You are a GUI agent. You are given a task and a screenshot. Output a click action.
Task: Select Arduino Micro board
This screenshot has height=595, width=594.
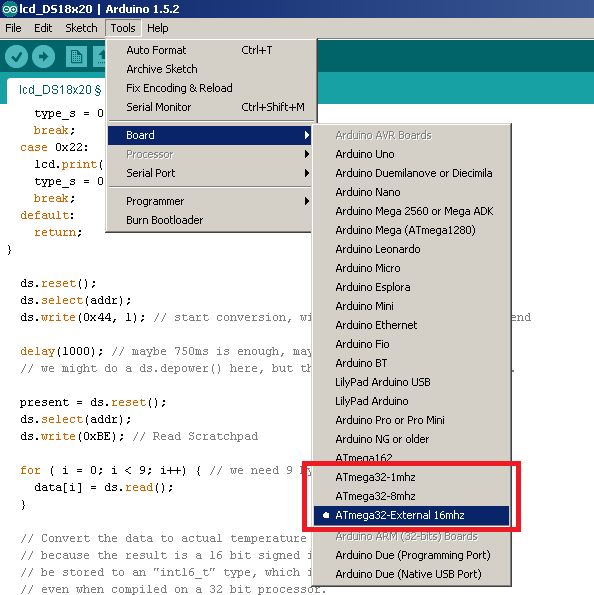411,268
